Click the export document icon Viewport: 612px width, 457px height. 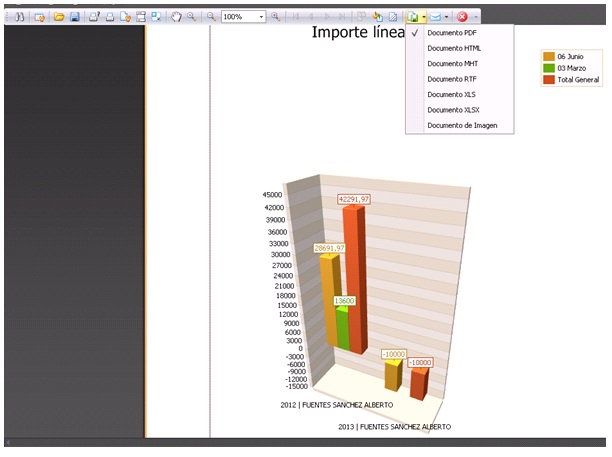412,17
